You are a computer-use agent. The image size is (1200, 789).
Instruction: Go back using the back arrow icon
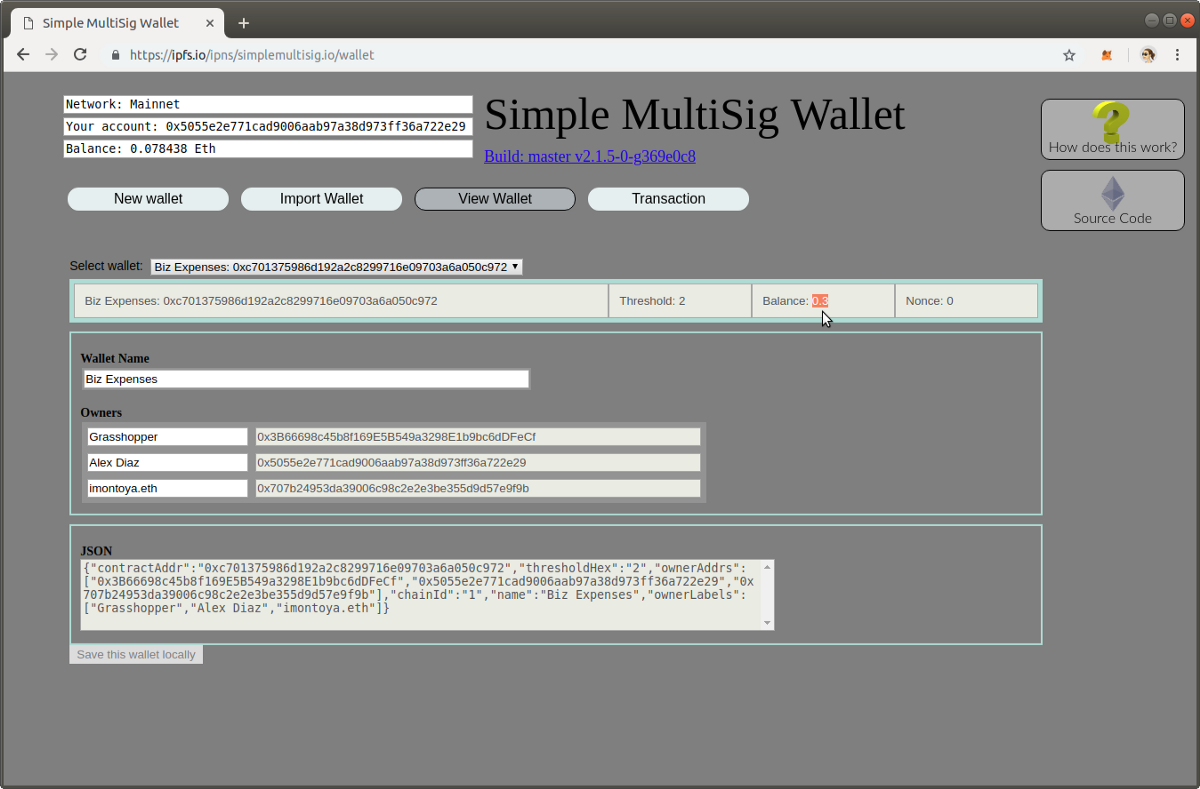click(23, 54)
